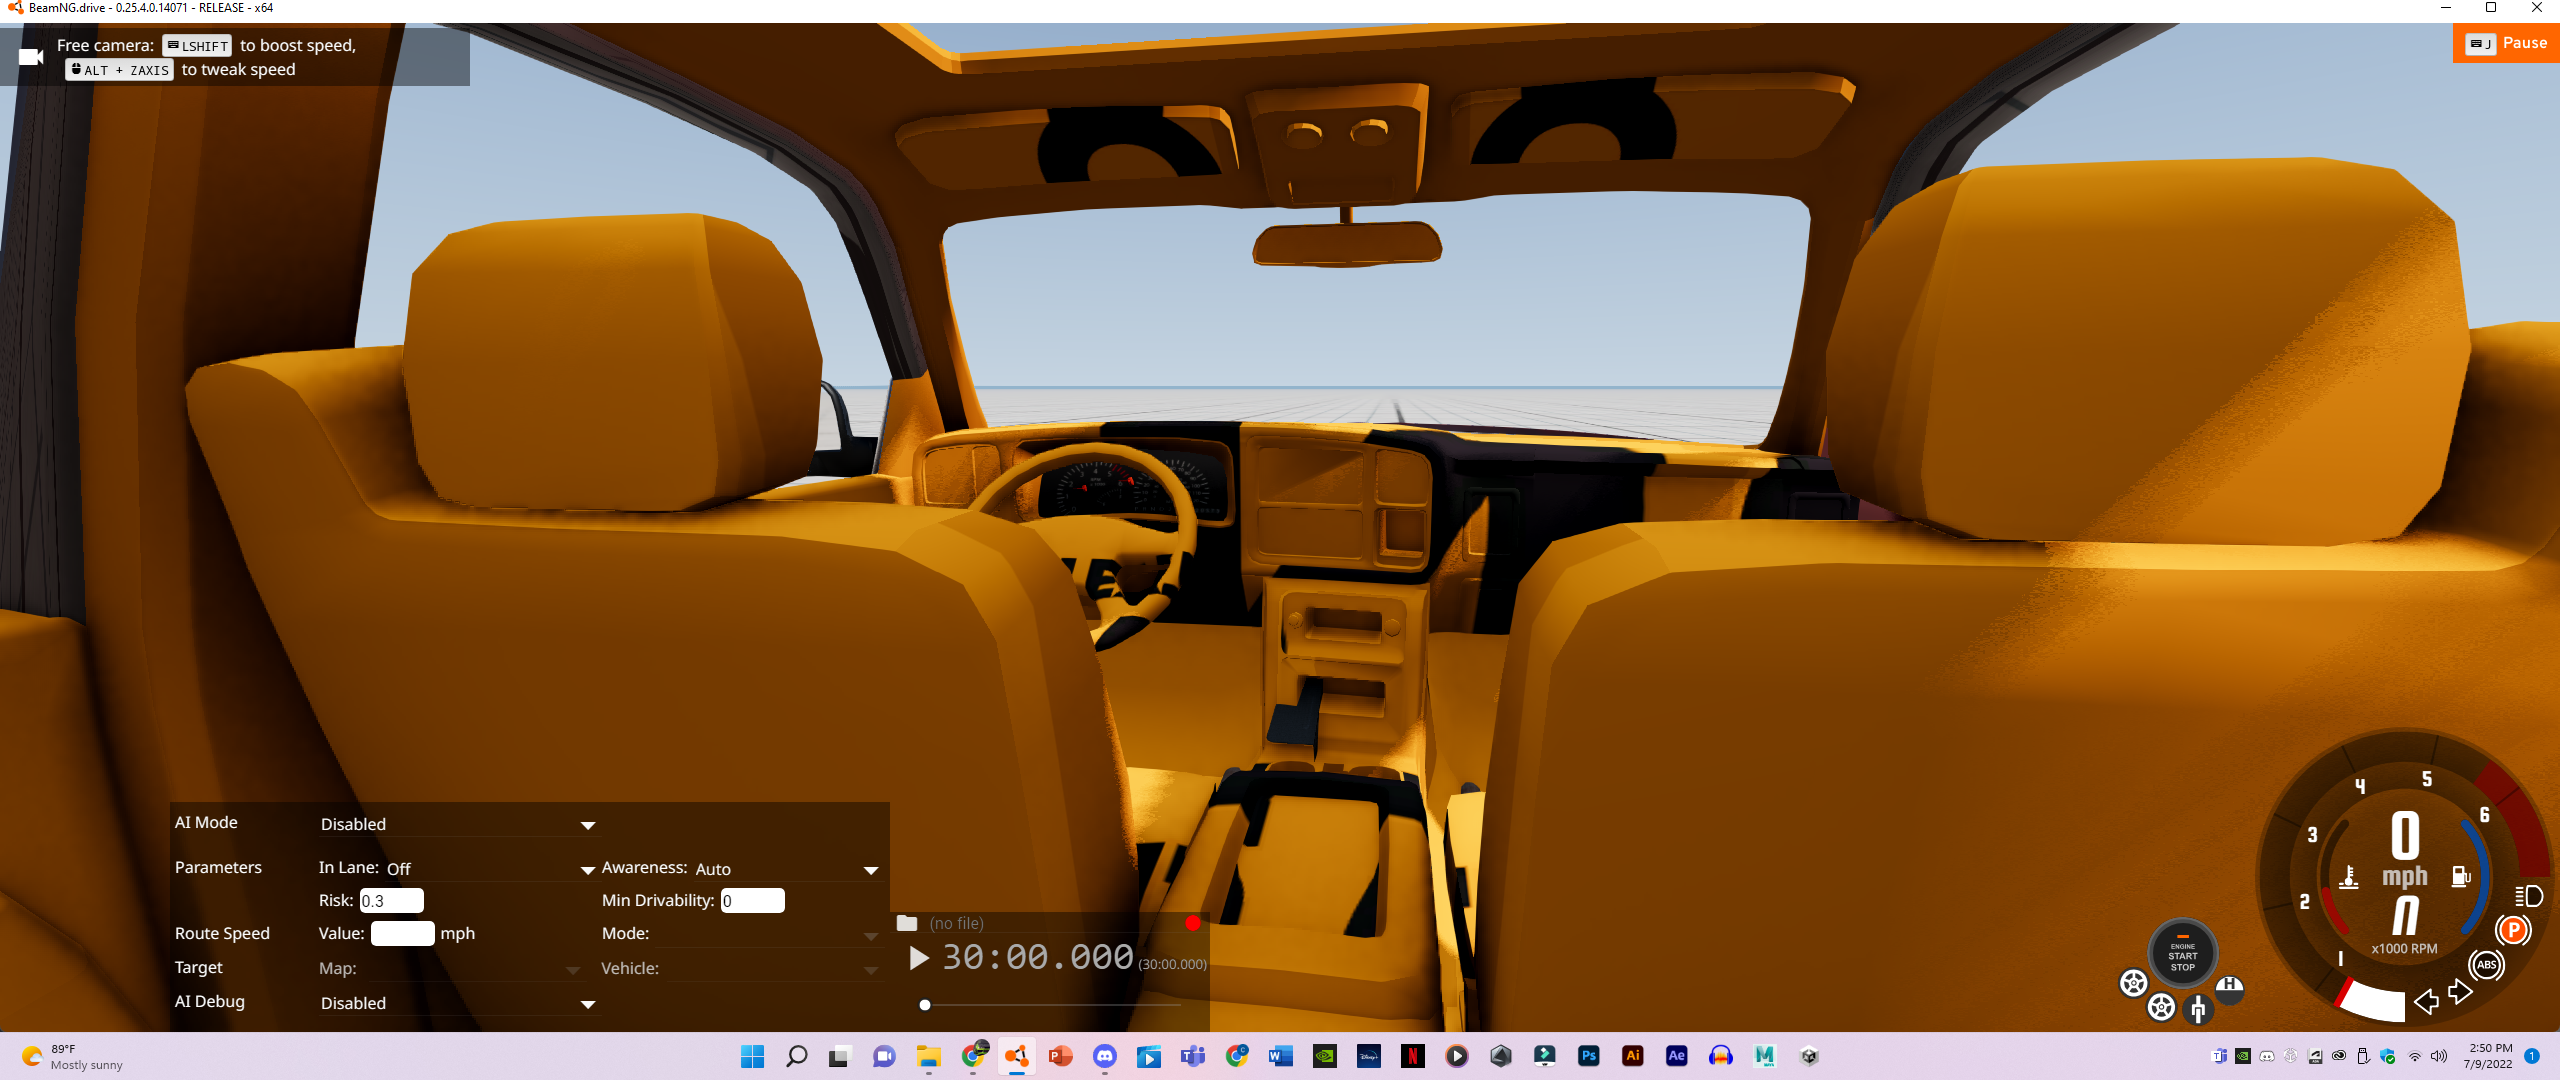Image resolution: width=2560 pixels, height=1080 pixels.
Task: Click the ABS indicator icon
Action: pos(2486,965)
